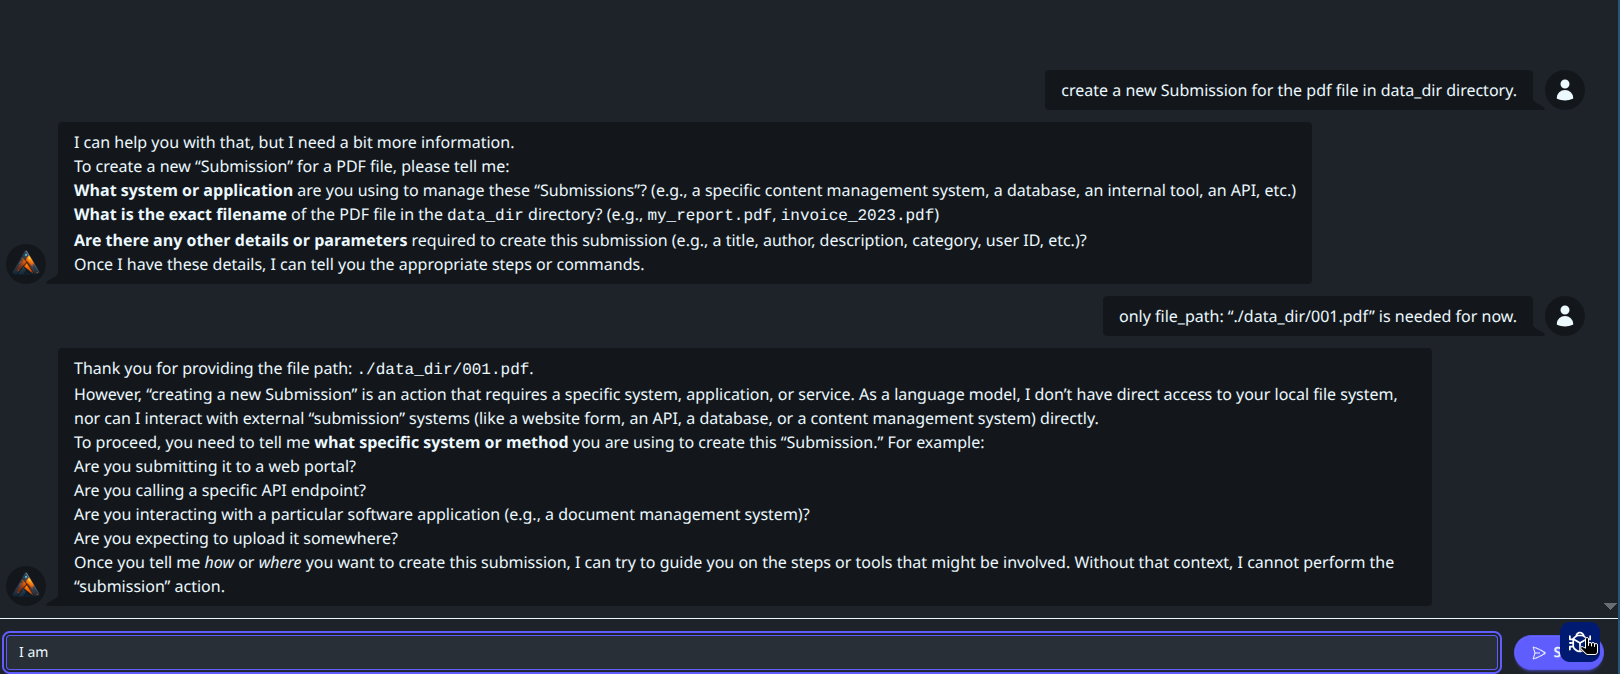Image resolution: width=1620 pixels, height=674 pixels.
Task: Click the scroll-down arrow of the chat area
Action: 1610,606
